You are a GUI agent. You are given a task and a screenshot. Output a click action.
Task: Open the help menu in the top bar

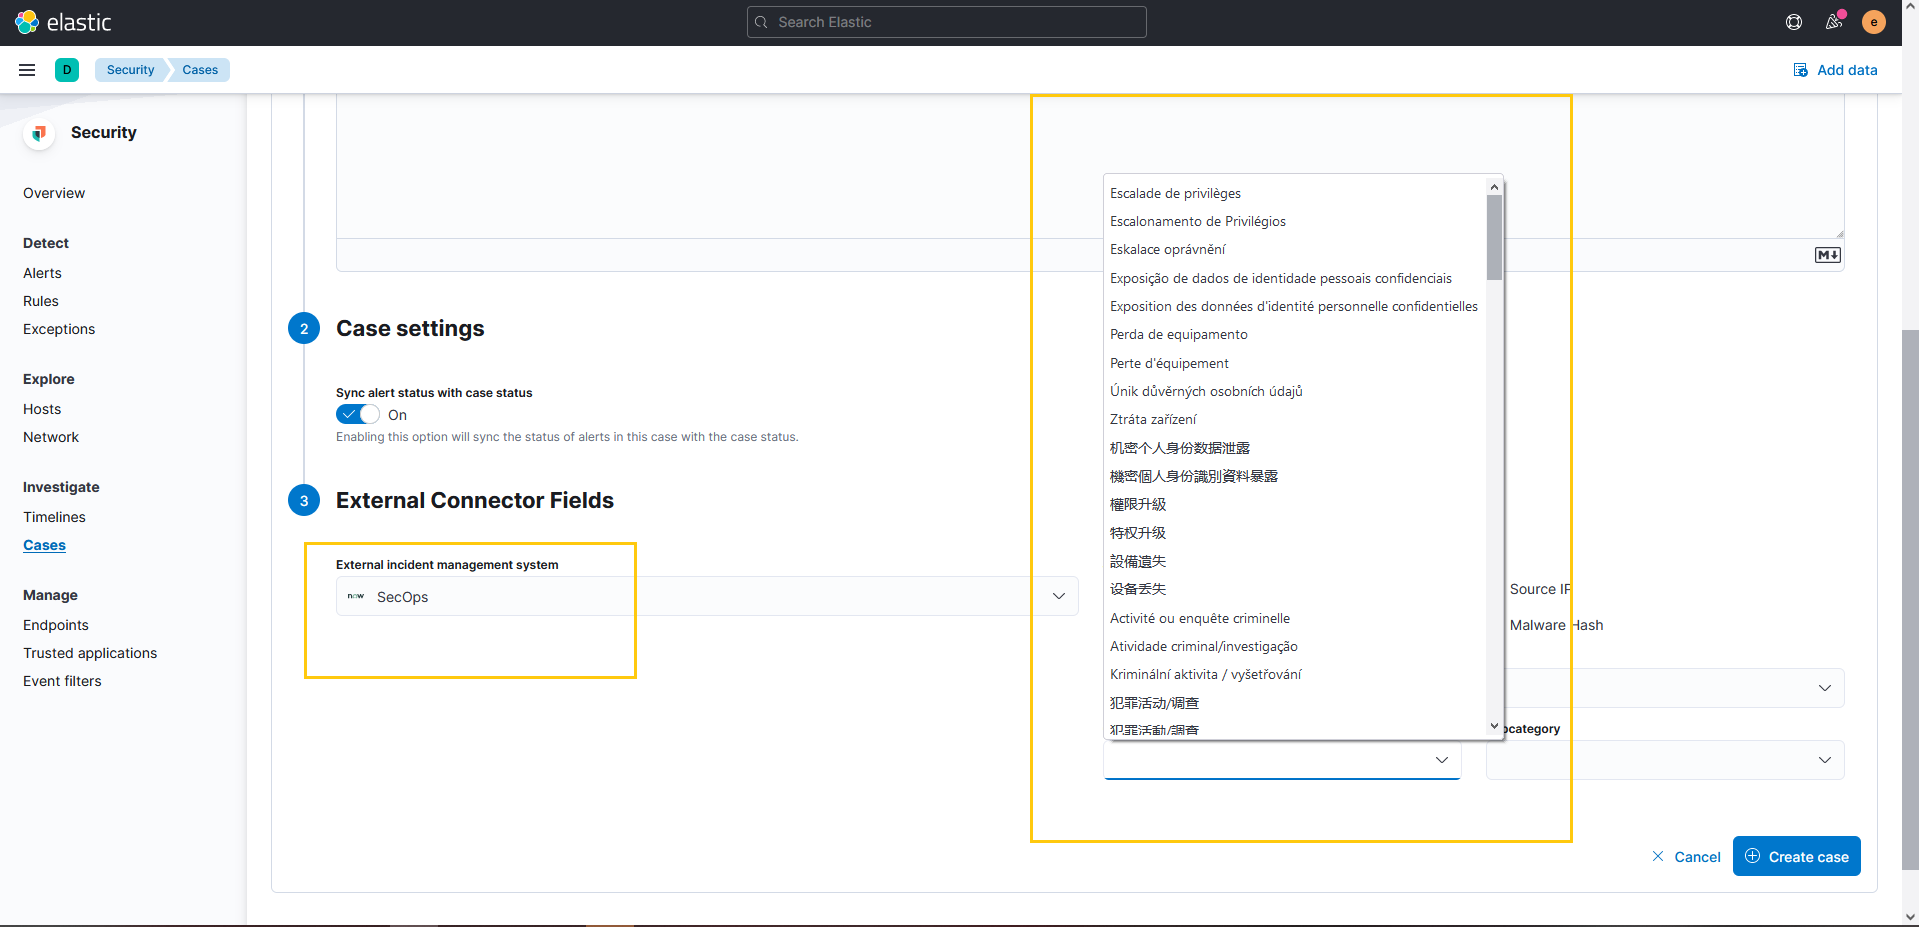click(x=1793, y=21)
